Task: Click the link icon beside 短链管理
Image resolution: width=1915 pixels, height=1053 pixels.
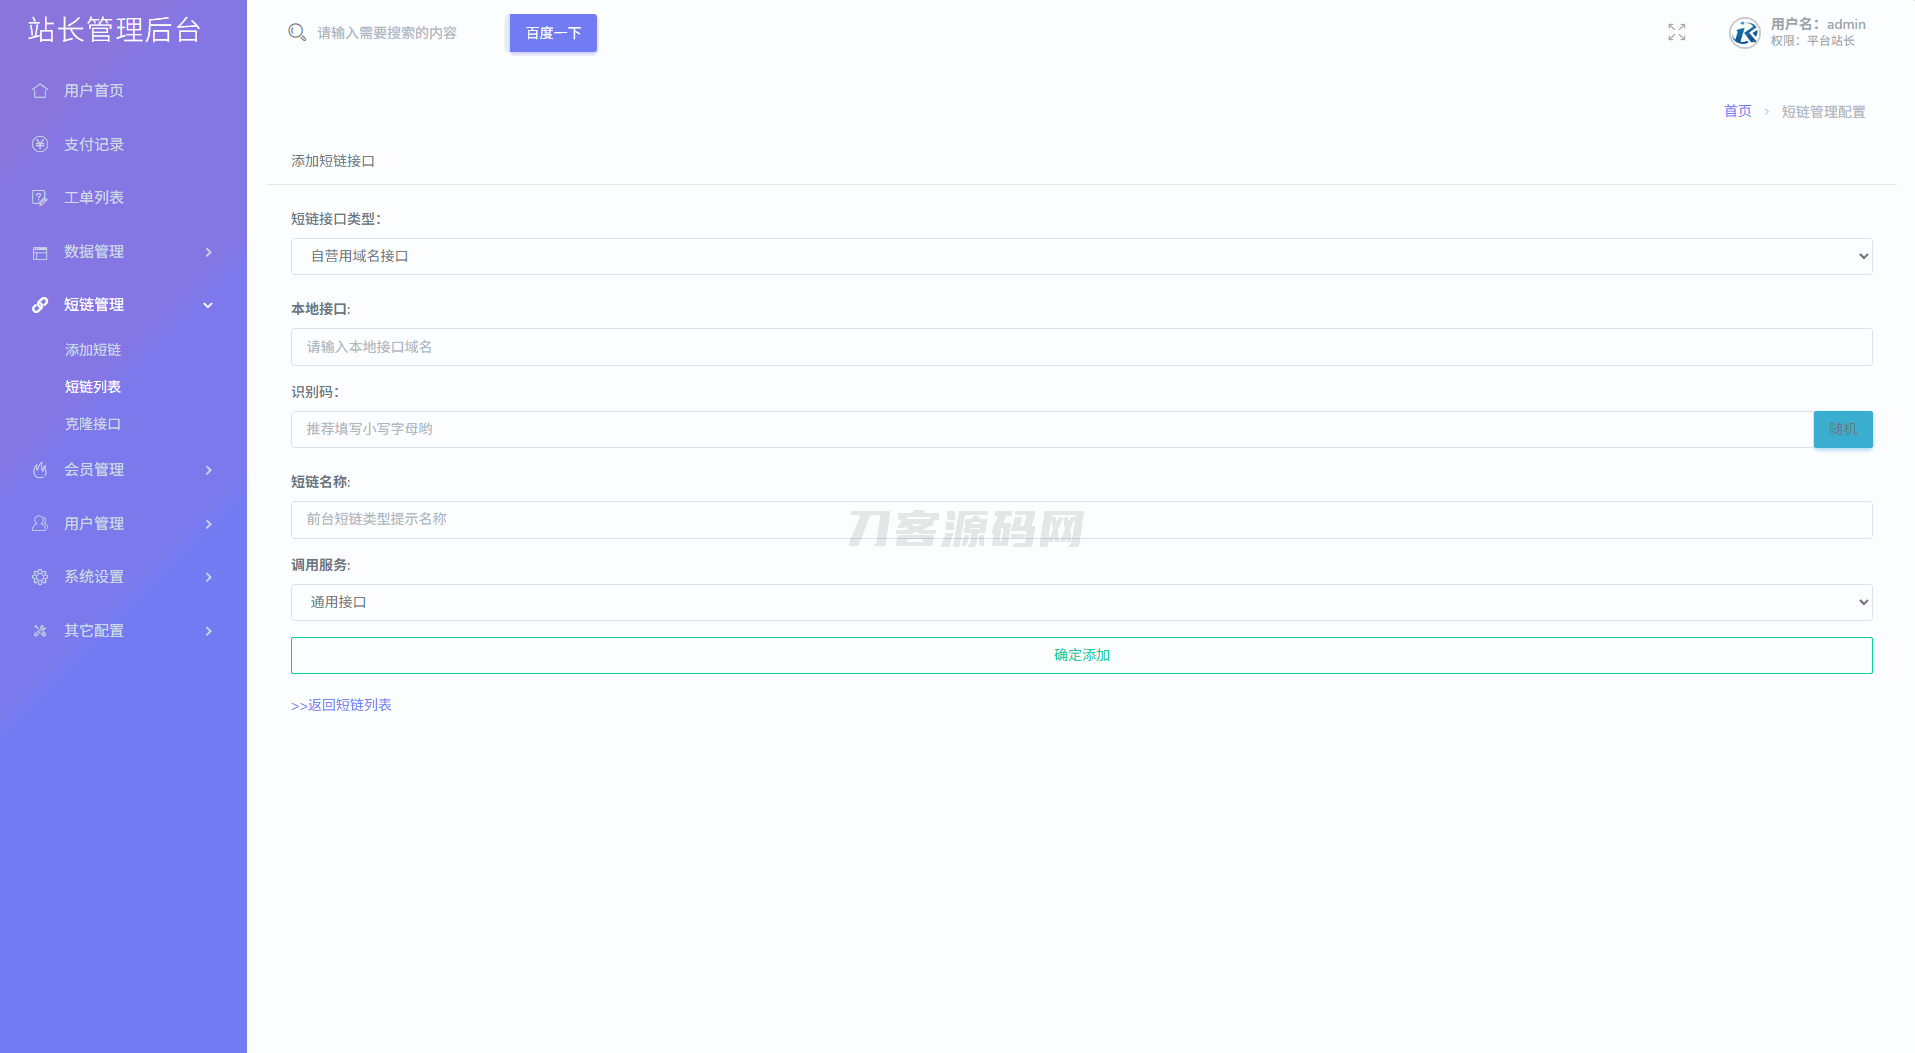Action: (40, 305)
